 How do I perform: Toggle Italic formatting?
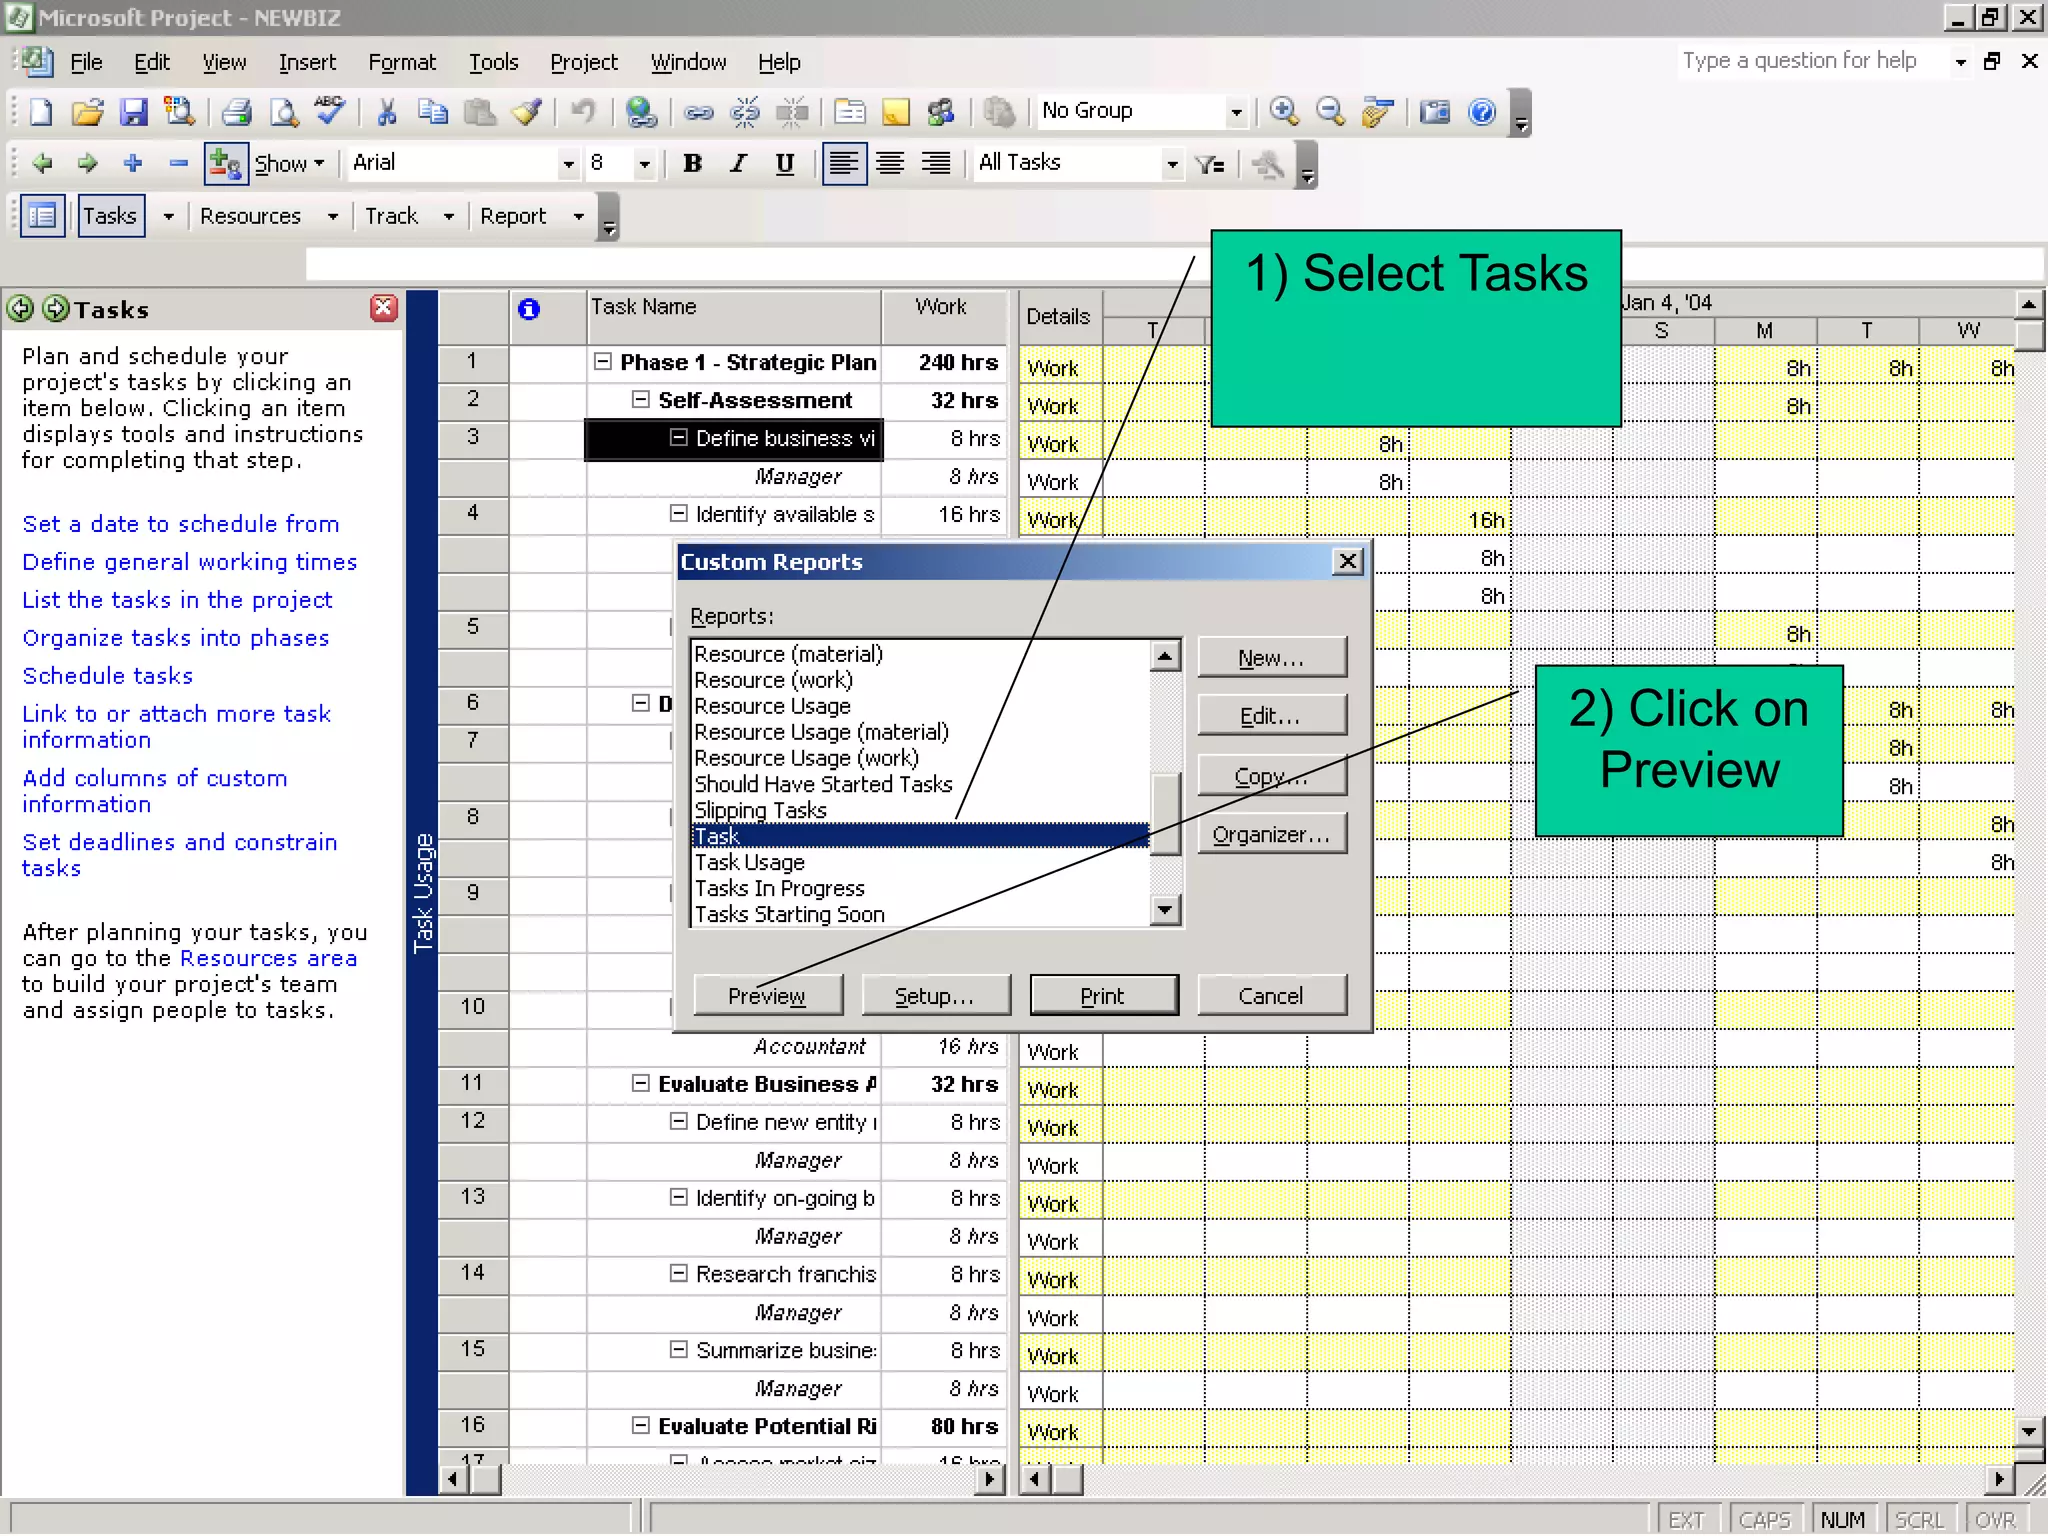click(x=738, y=164)
